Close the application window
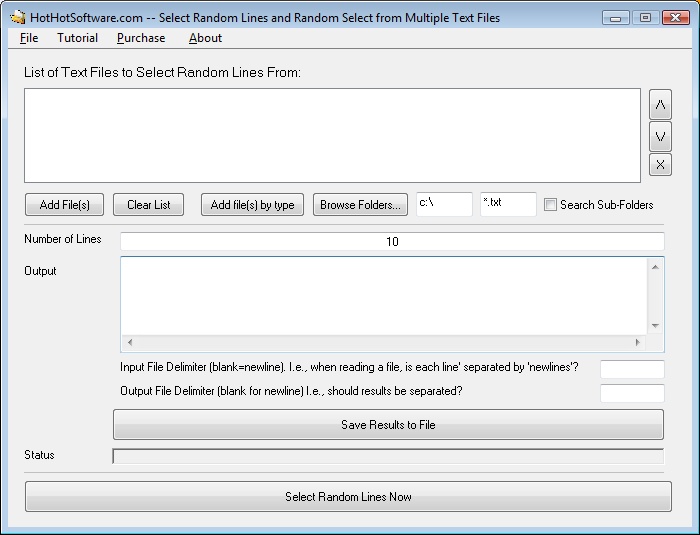Viewport: 700px width, 535px height. click(675, 18)
